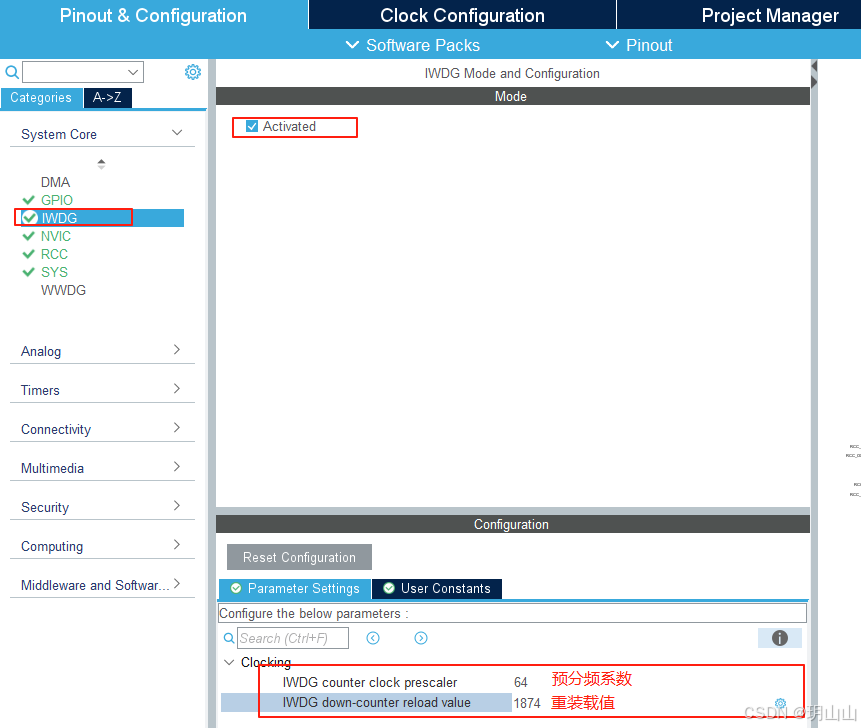Switch to the Pinout & Configuration tab
Screen dimensions: 861x728
tap(153, 15)
